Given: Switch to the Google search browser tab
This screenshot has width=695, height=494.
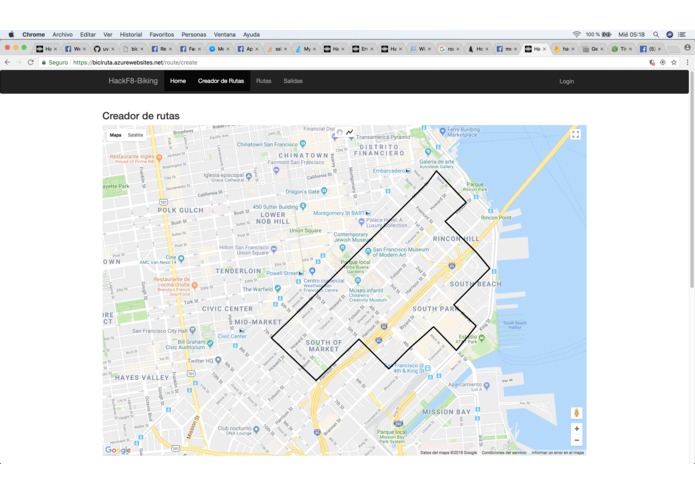Looking at the screenshot, I should tap(449, 49).
